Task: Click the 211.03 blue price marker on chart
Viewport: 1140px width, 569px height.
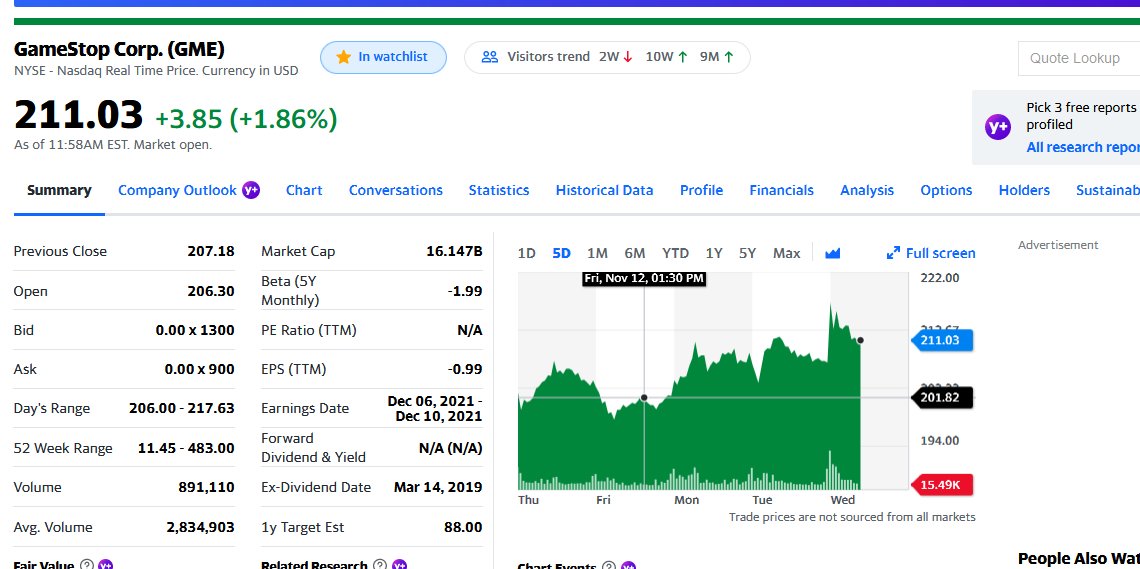Action: coord(941,340)
